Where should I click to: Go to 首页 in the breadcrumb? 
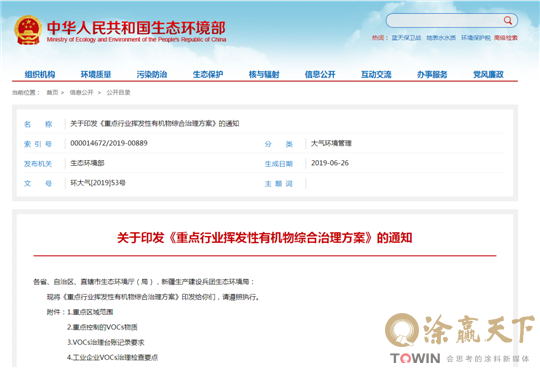pyautogui.click(x=52, y=93)
